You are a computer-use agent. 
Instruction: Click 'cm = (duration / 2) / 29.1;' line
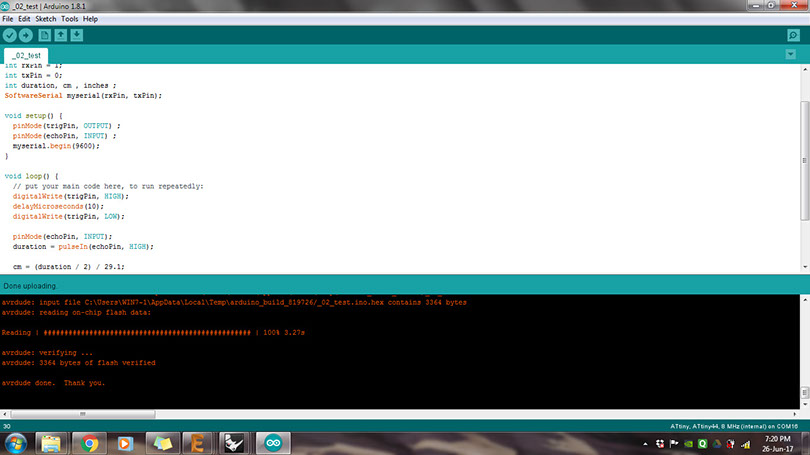point(69,267)
